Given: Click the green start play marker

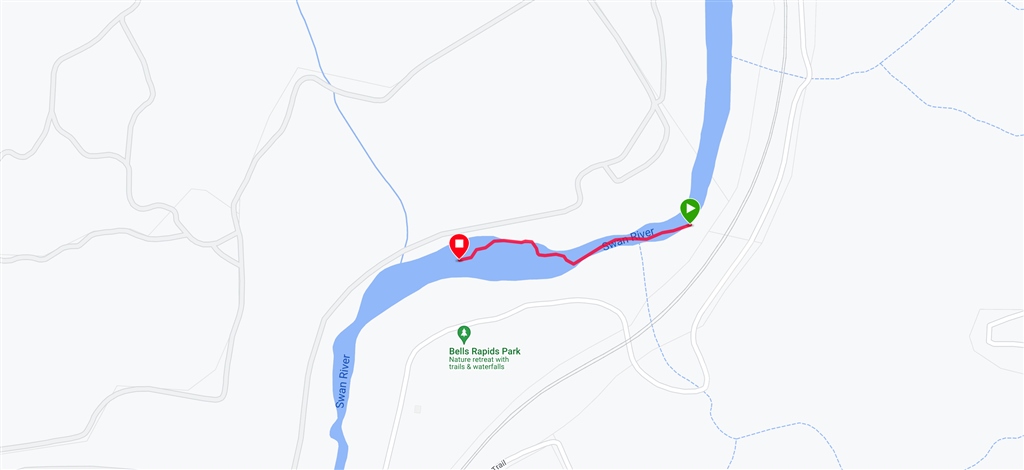Looking at the screenshot, I should 690,210.
